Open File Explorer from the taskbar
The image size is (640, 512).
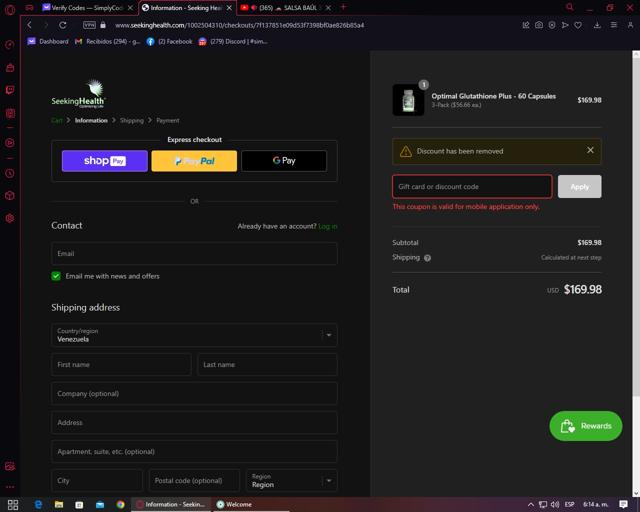(59, 505)
